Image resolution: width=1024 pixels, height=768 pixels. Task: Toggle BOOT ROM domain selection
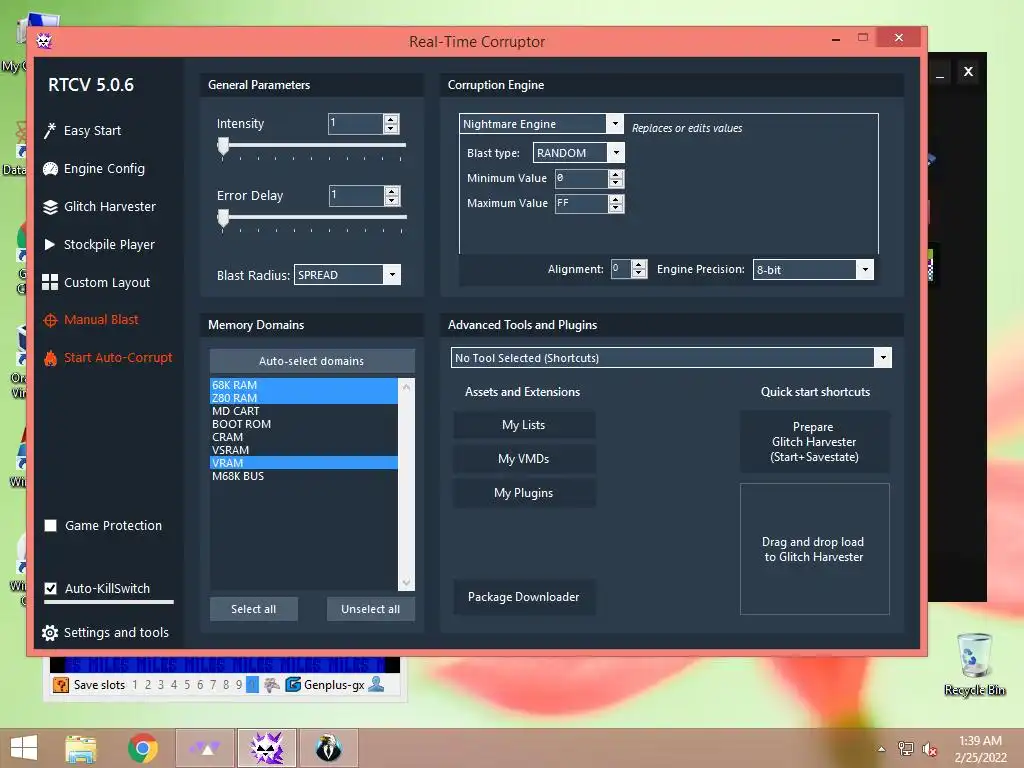(x=304, y=424)
